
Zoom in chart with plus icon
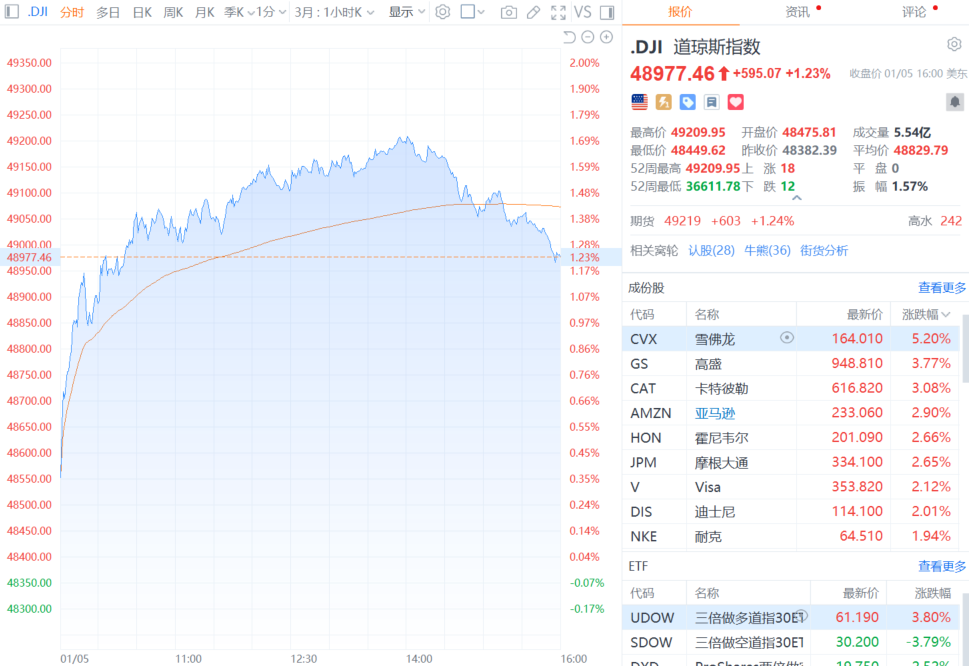point(607,37)
